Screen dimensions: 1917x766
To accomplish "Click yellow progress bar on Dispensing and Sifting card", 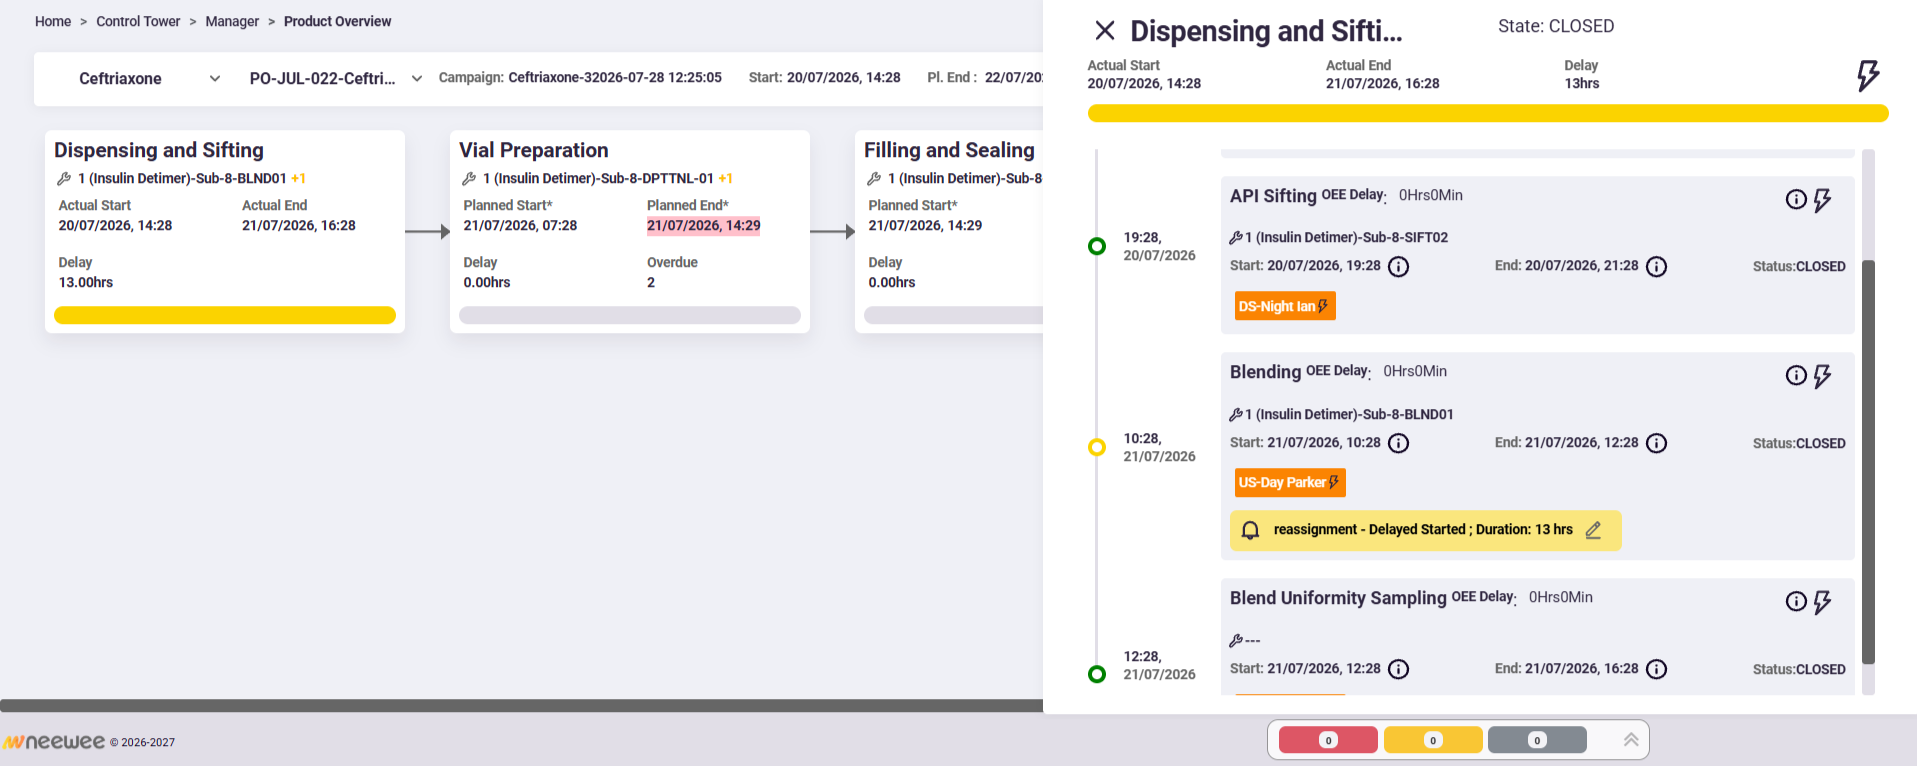I will [225, 315].
